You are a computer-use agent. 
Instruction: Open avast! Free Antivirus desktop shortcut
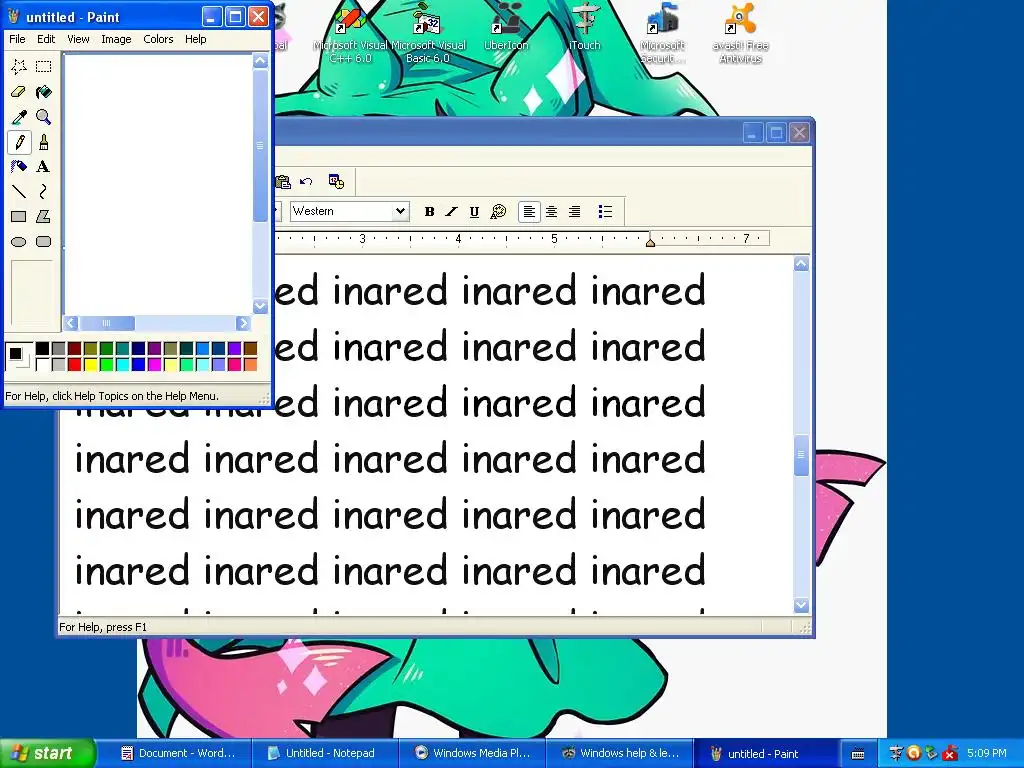coord(741,33)
